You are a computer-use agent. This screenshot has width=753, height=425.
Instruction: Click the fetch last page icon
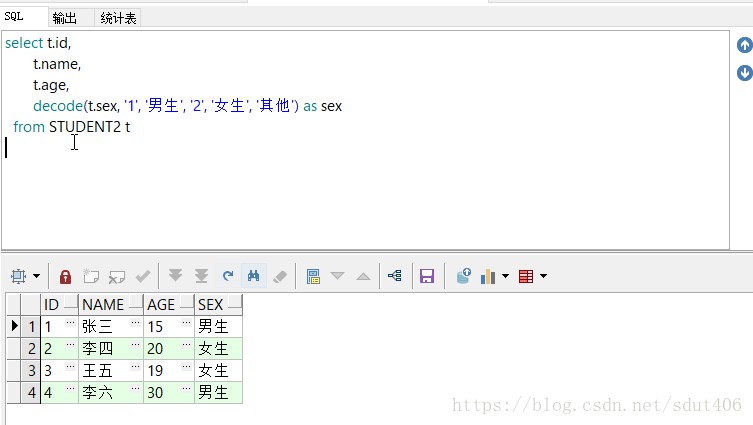(201, 276)
